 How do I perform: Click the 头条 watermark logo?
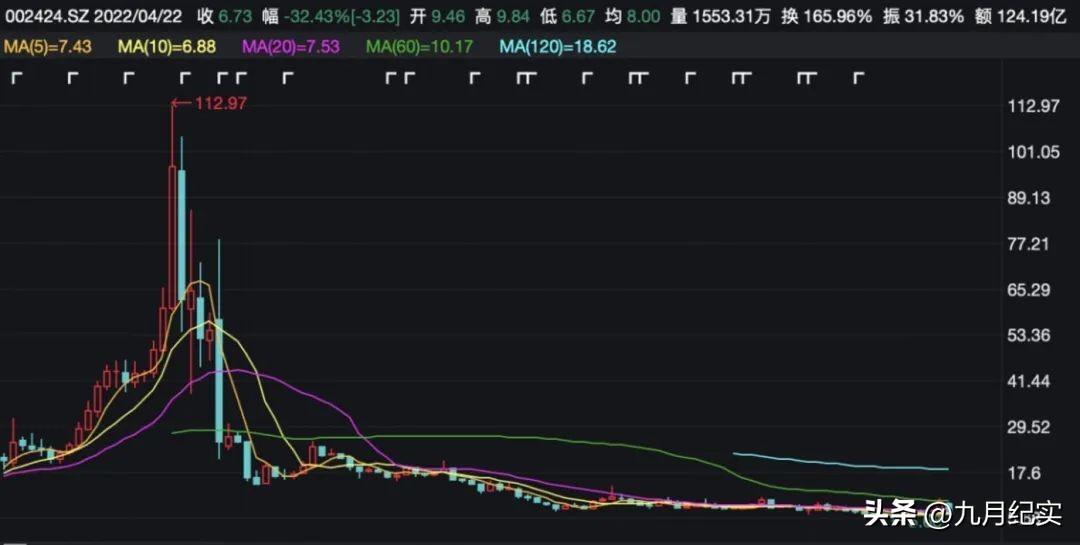click(890, 515)
